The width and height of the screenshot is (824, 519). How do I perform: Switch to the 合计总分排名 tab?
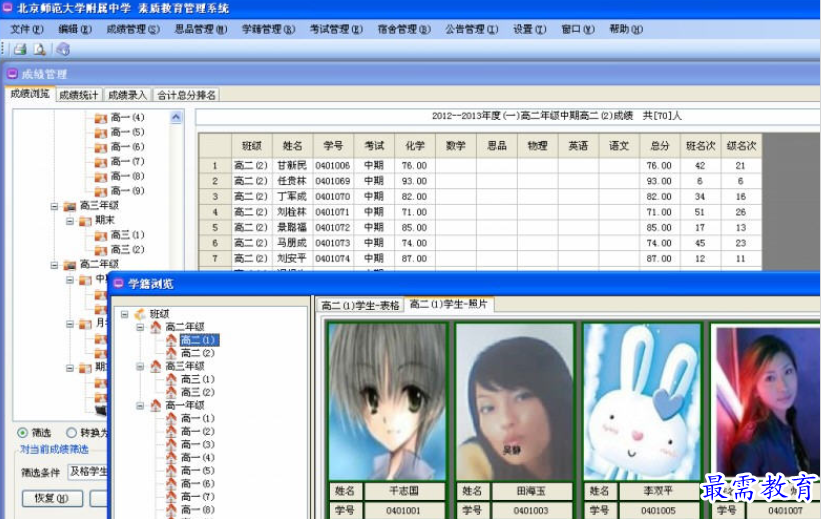click(187, 95)
